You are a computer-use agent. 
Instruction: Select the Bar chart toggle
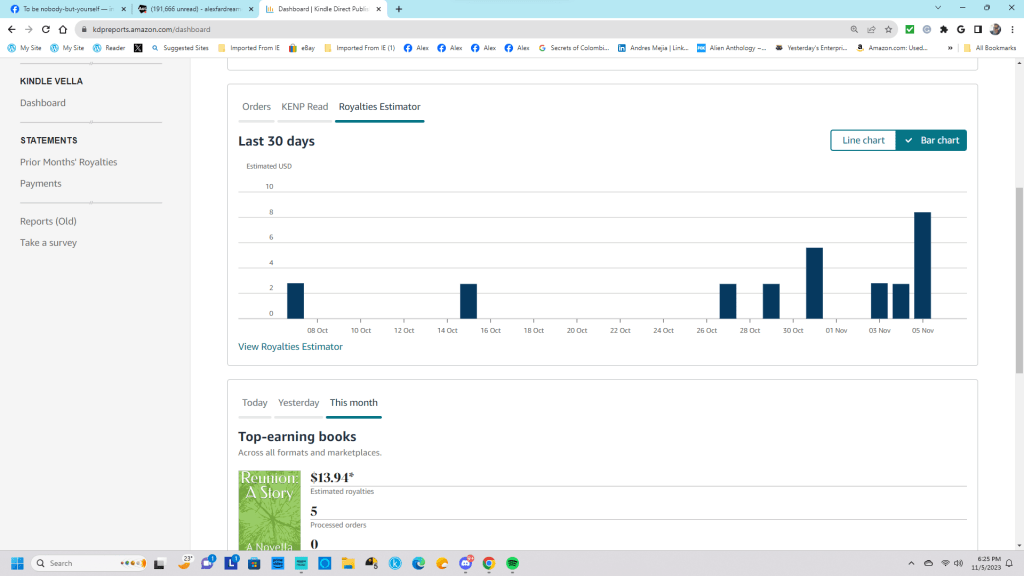coord(931,140)
